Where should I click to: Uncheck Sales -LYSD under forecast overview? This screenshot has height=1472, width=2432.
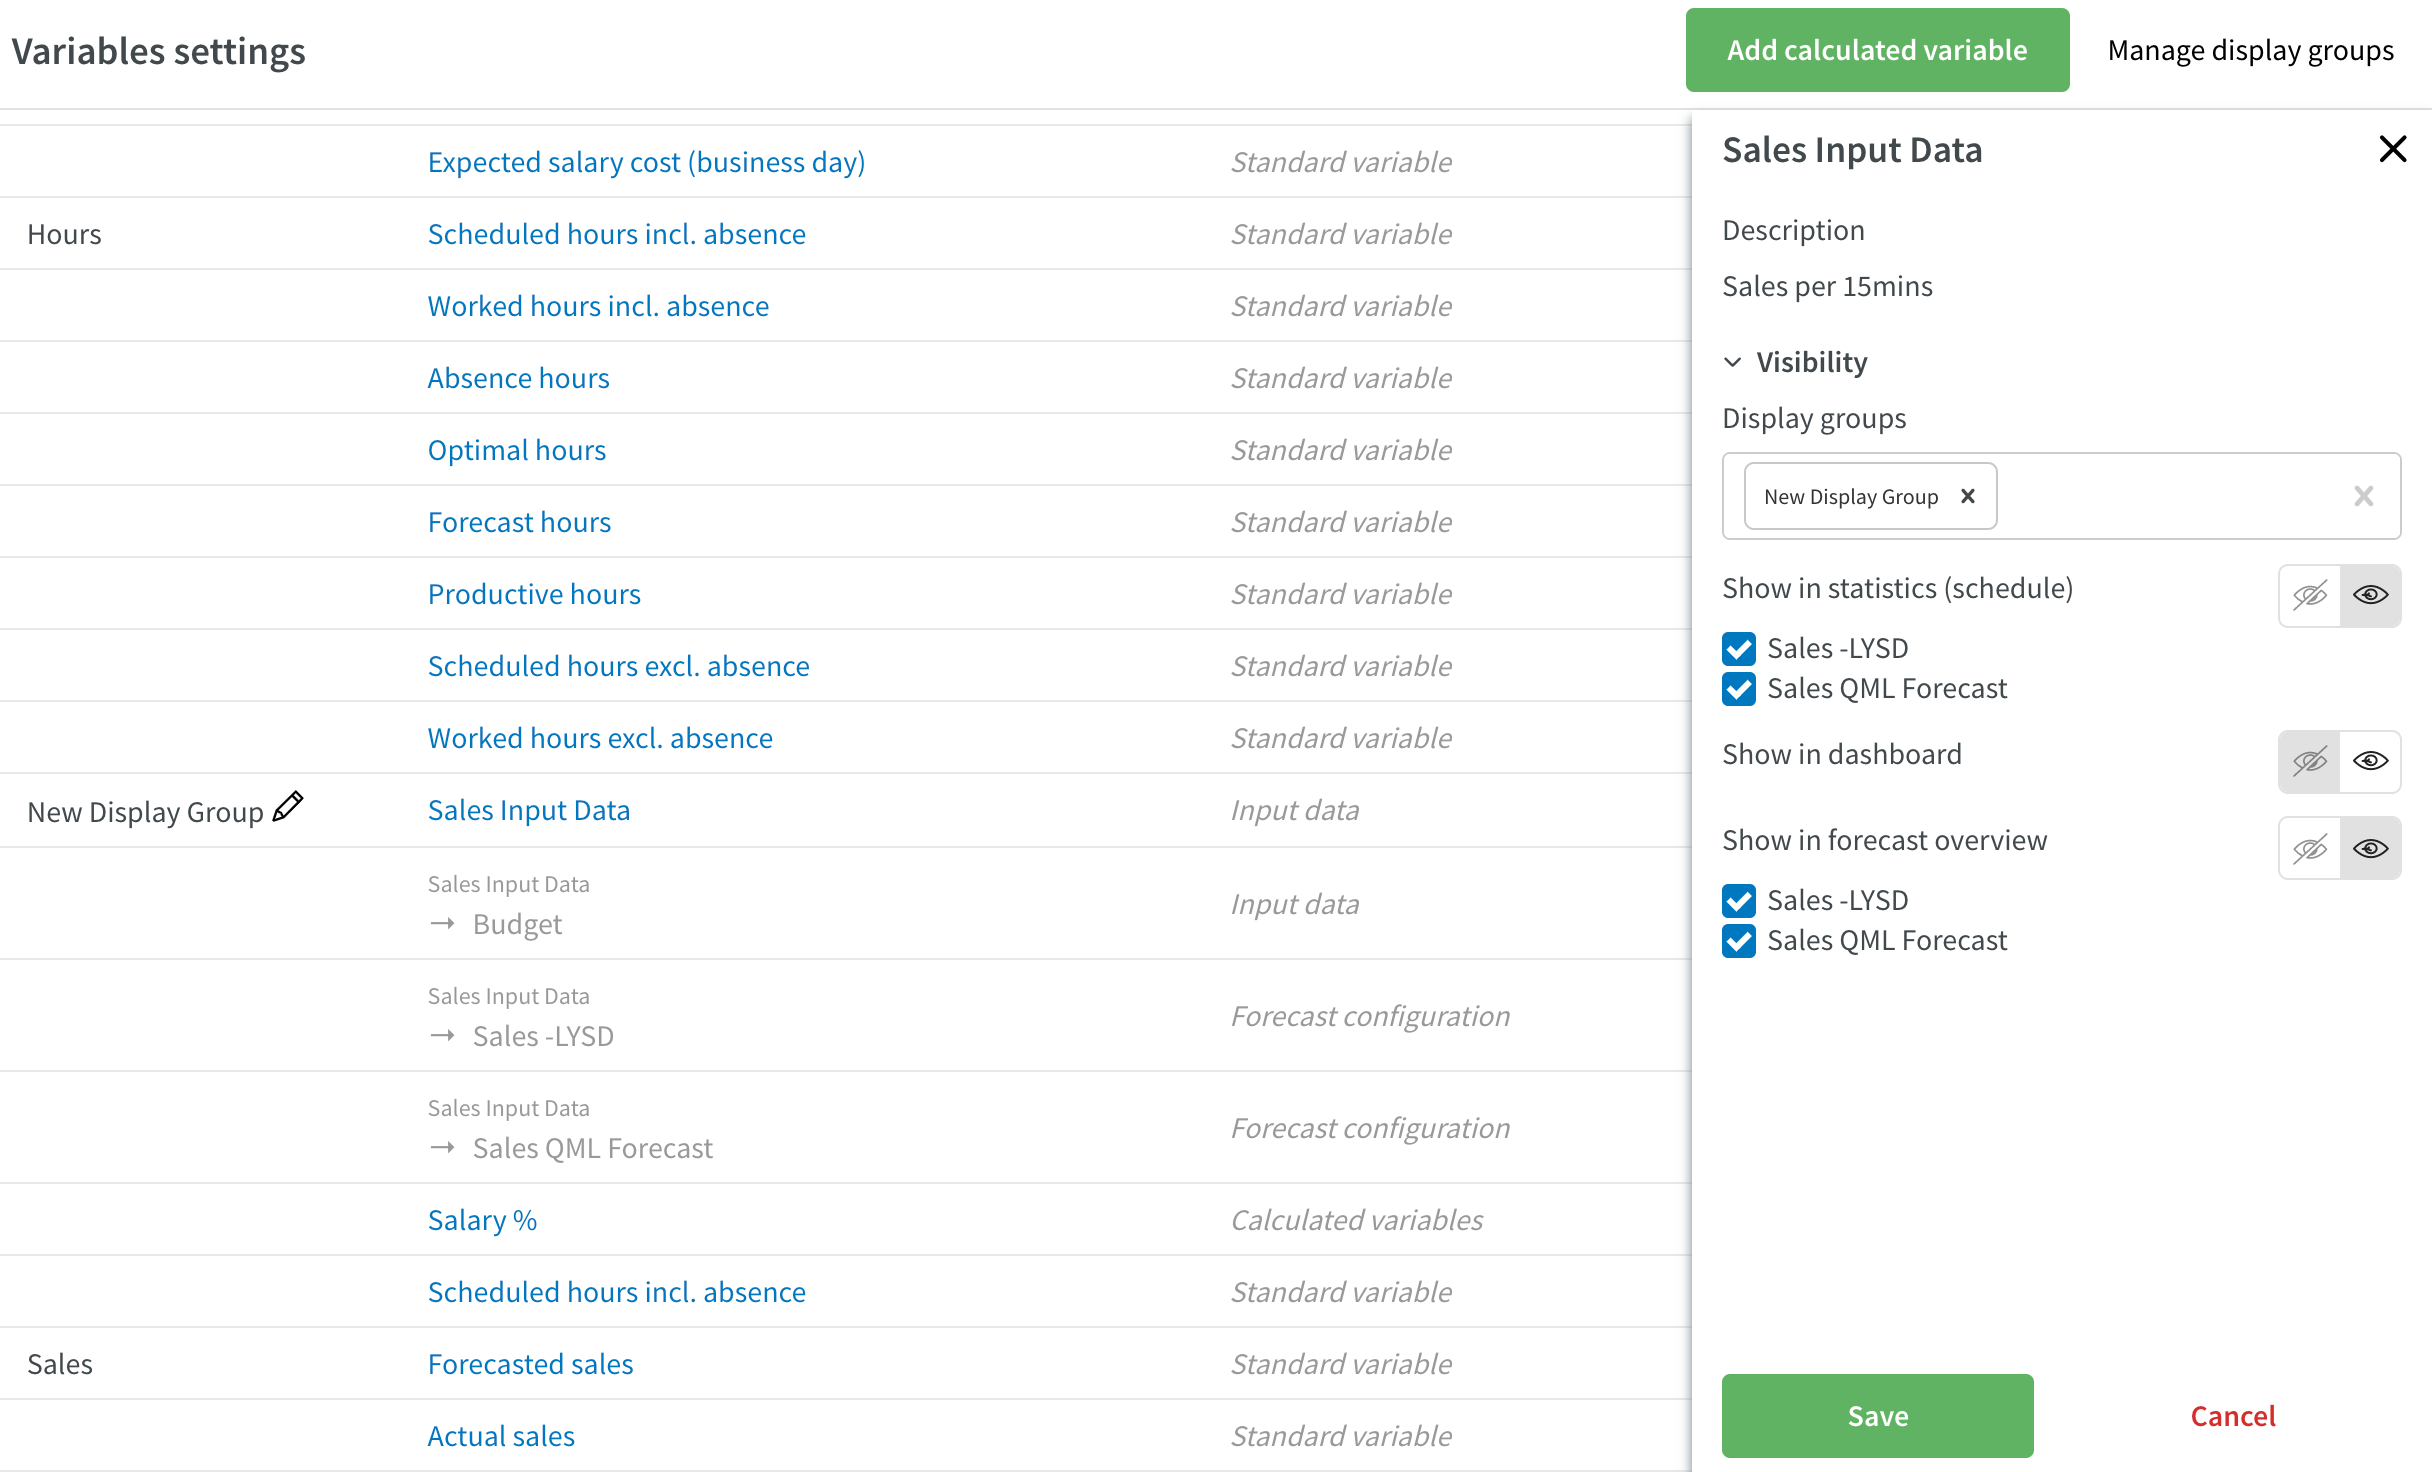click(1739, 901)
